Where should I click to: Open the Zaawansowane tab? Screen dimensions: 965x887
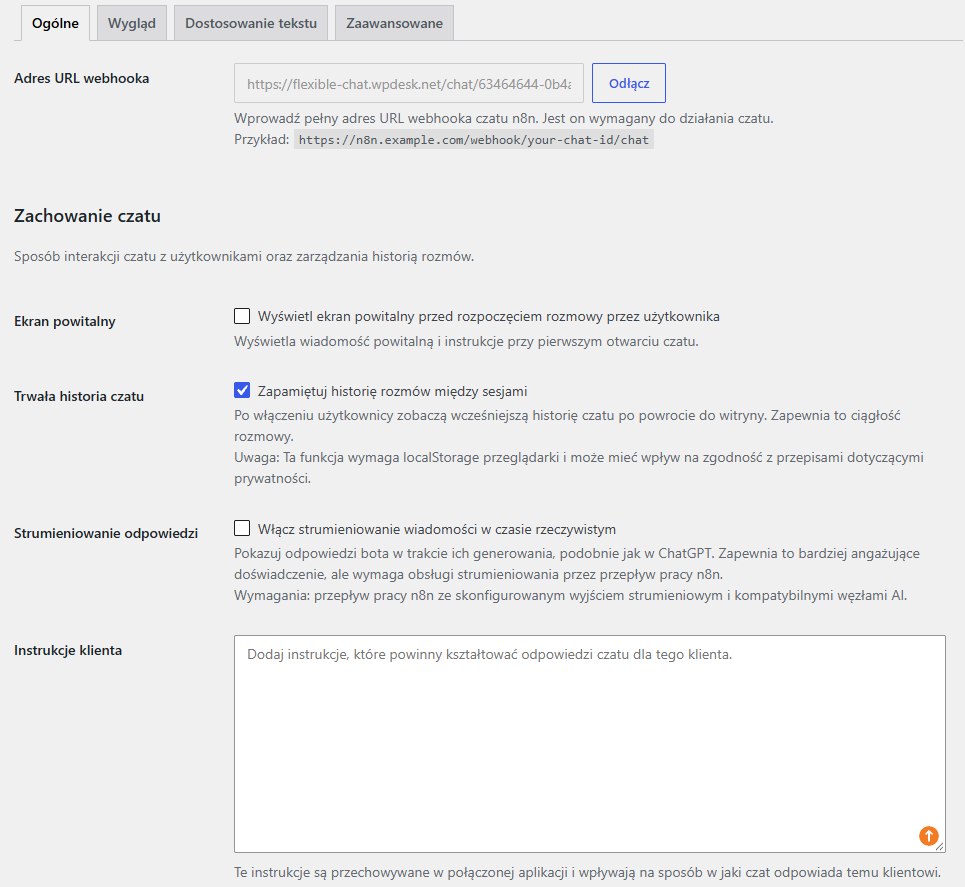[x=394, y=23]
